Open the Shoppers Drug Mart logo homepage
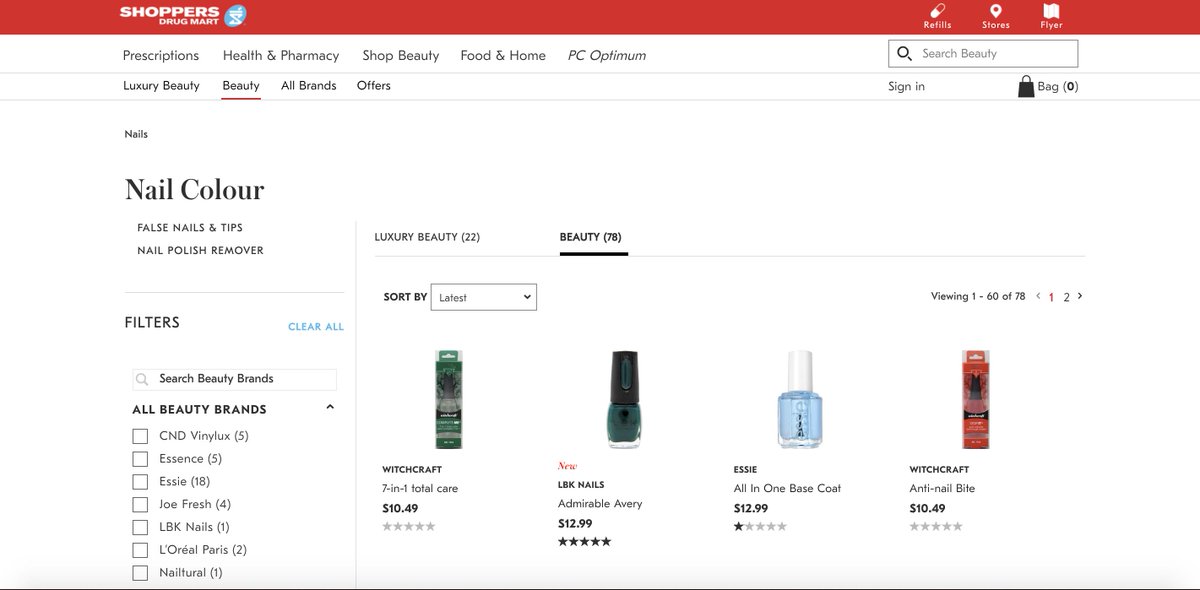This screenshot has width=1200, height=590. tap(183, 14)
